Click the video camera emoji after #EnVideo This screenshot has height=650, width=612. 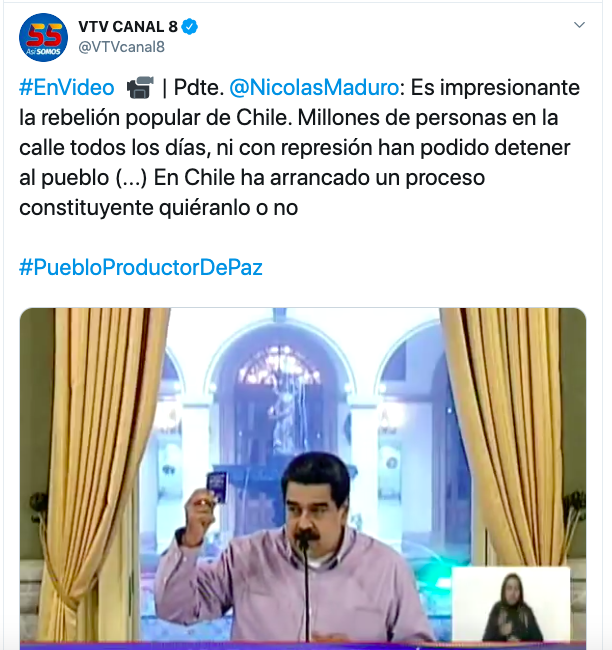click(x=140, y=87)
